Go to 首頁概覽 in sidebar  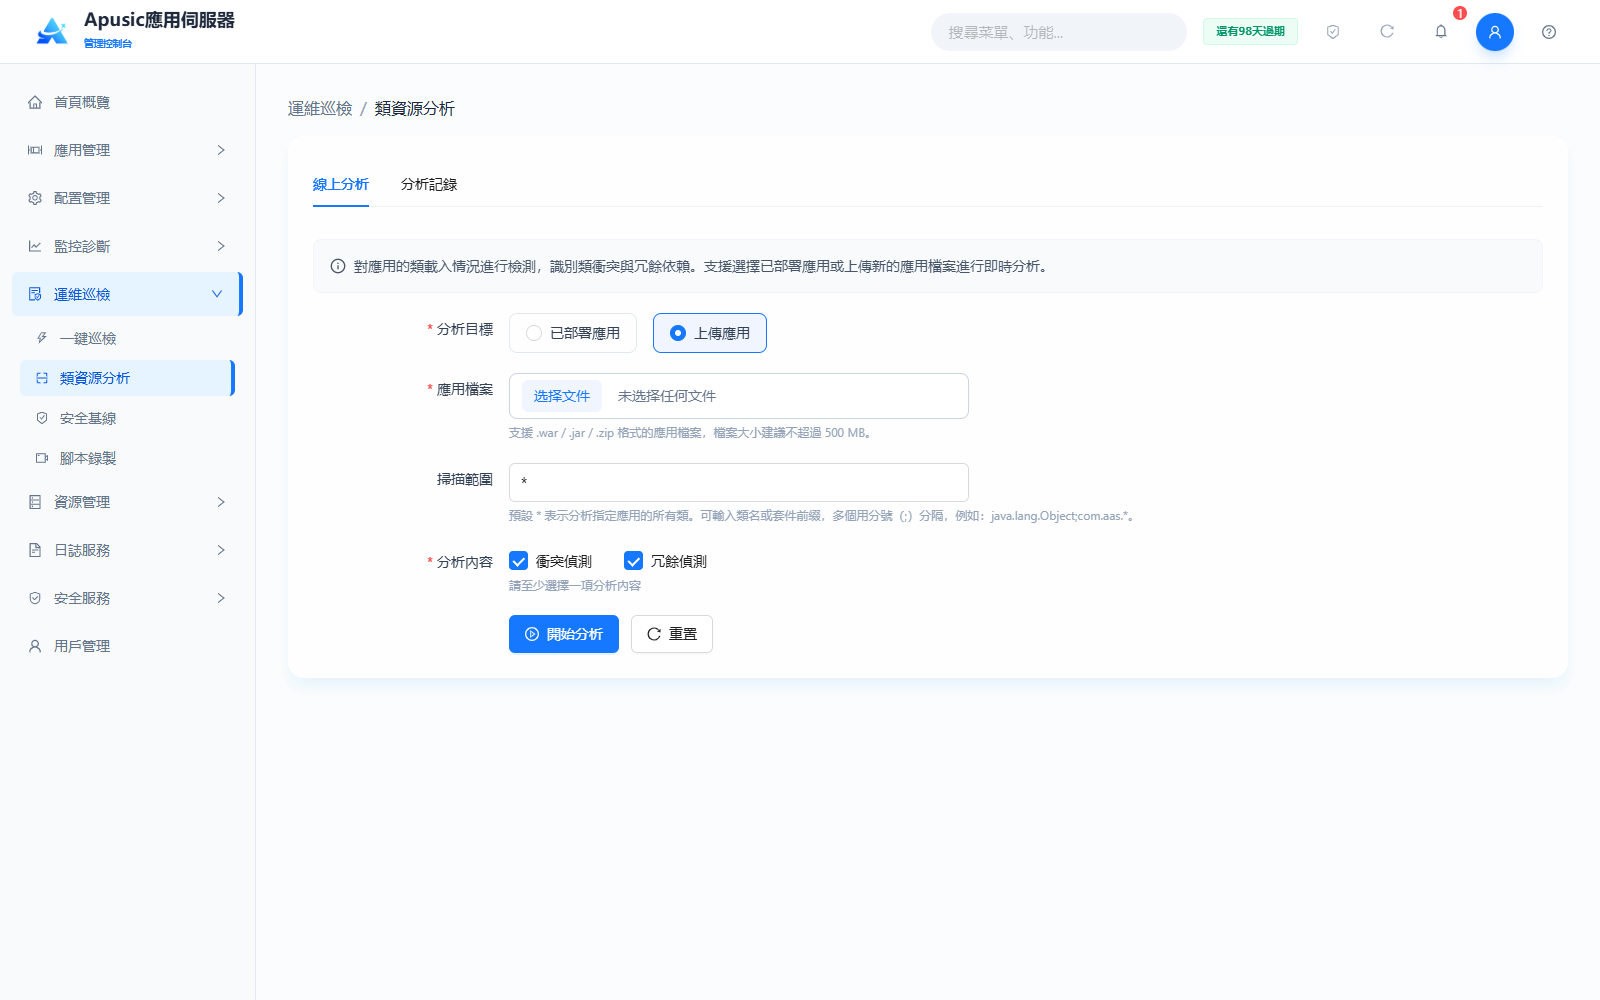127,102
